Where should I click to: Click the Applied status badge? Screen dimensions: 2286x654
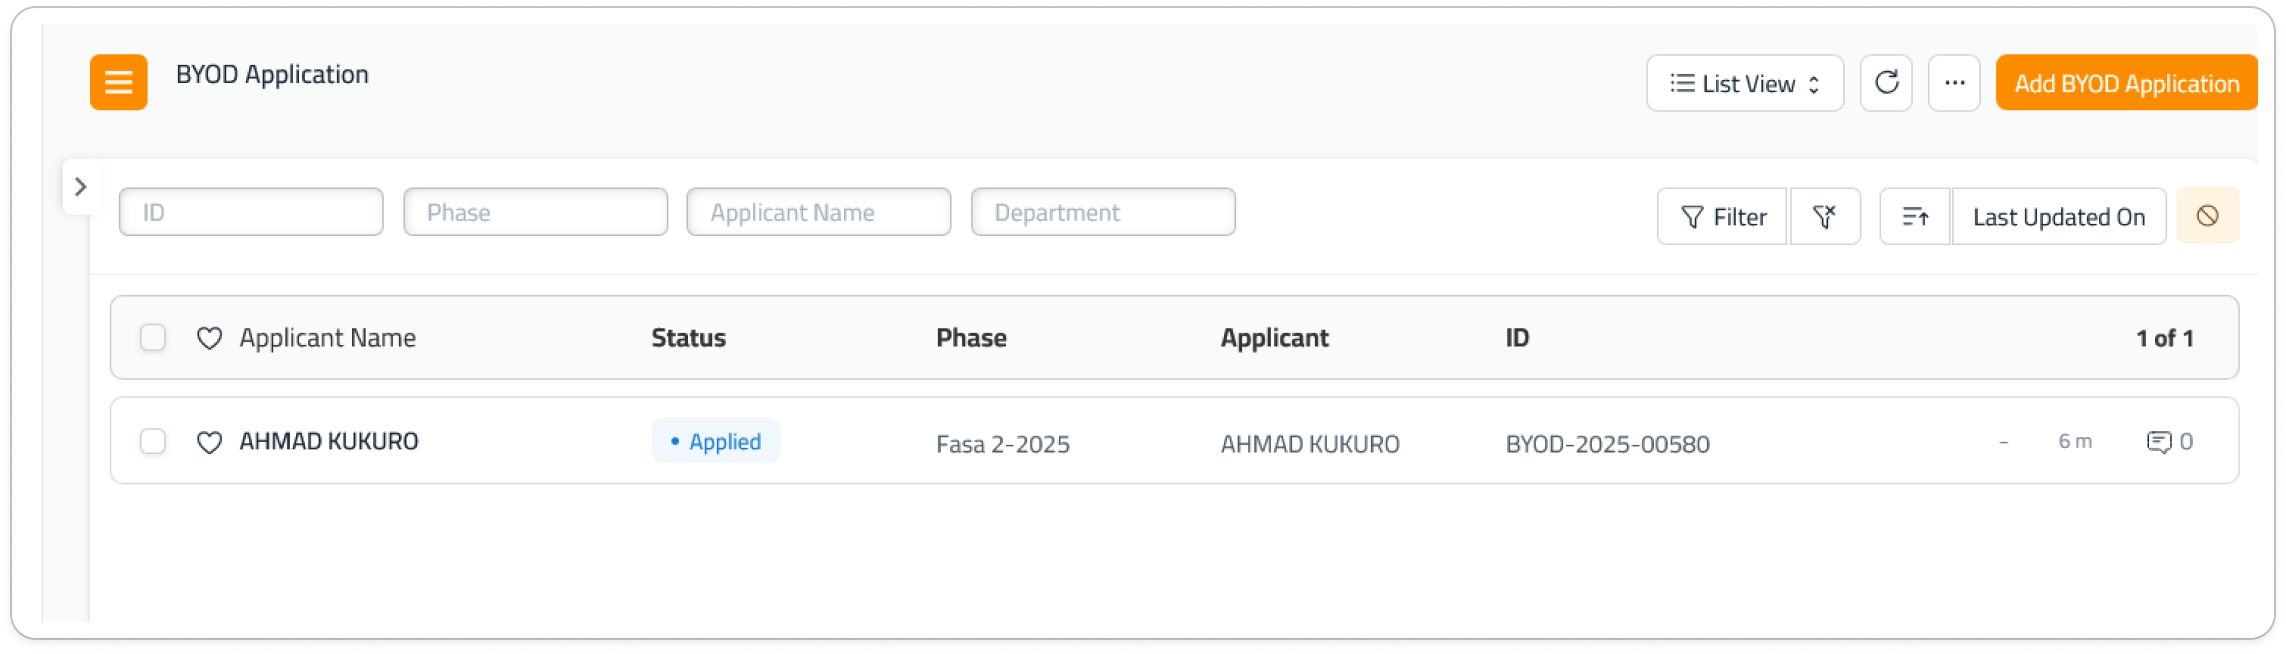pos(715,441)
